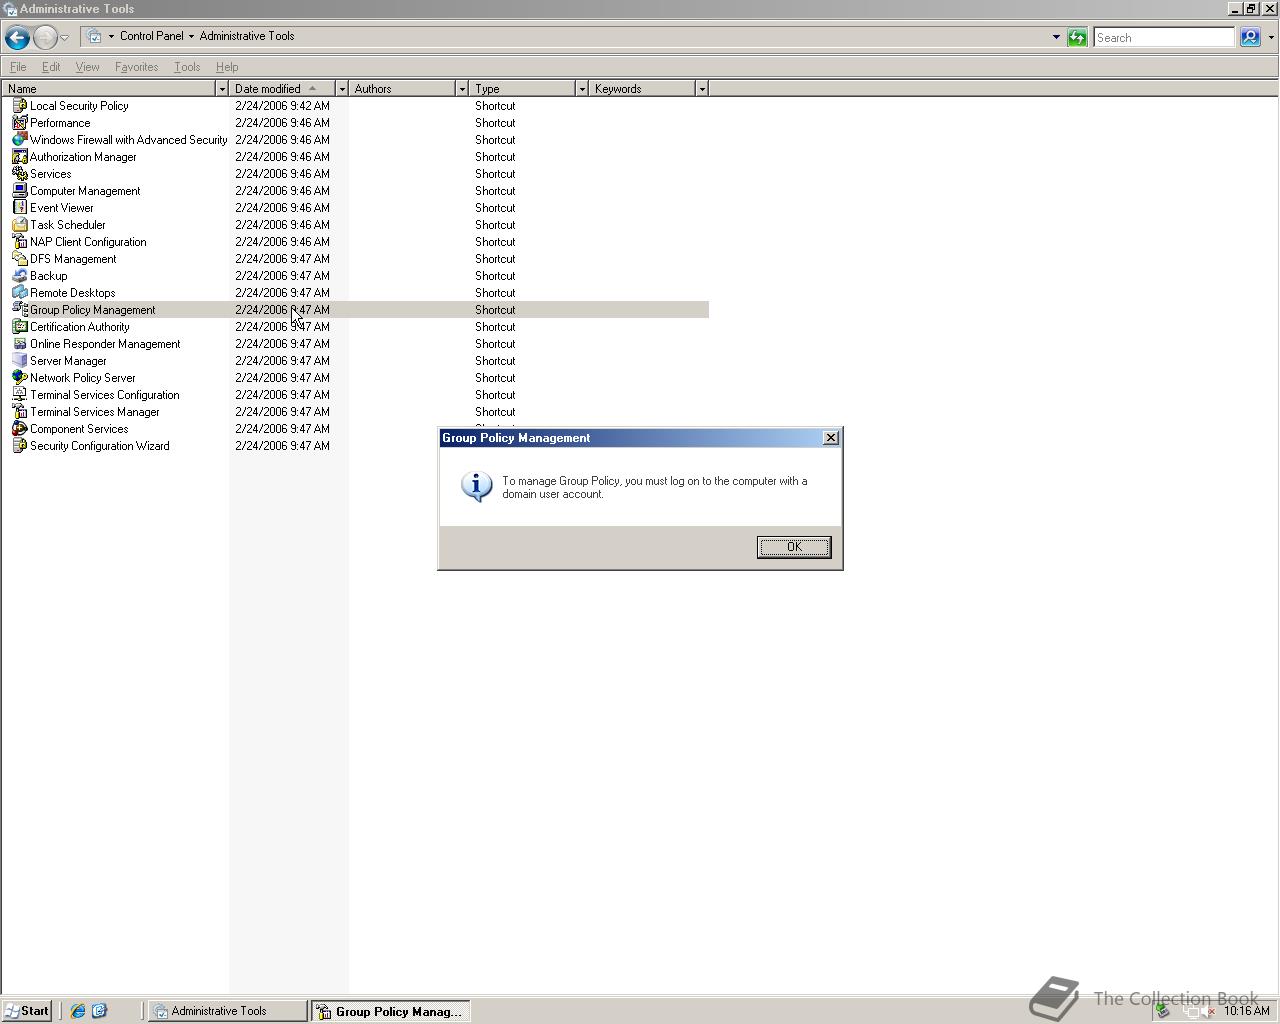Click OK in Group Policy Management dialog
The image size is (1280, 1024).
pyautogui.click(x=794, y=547)
